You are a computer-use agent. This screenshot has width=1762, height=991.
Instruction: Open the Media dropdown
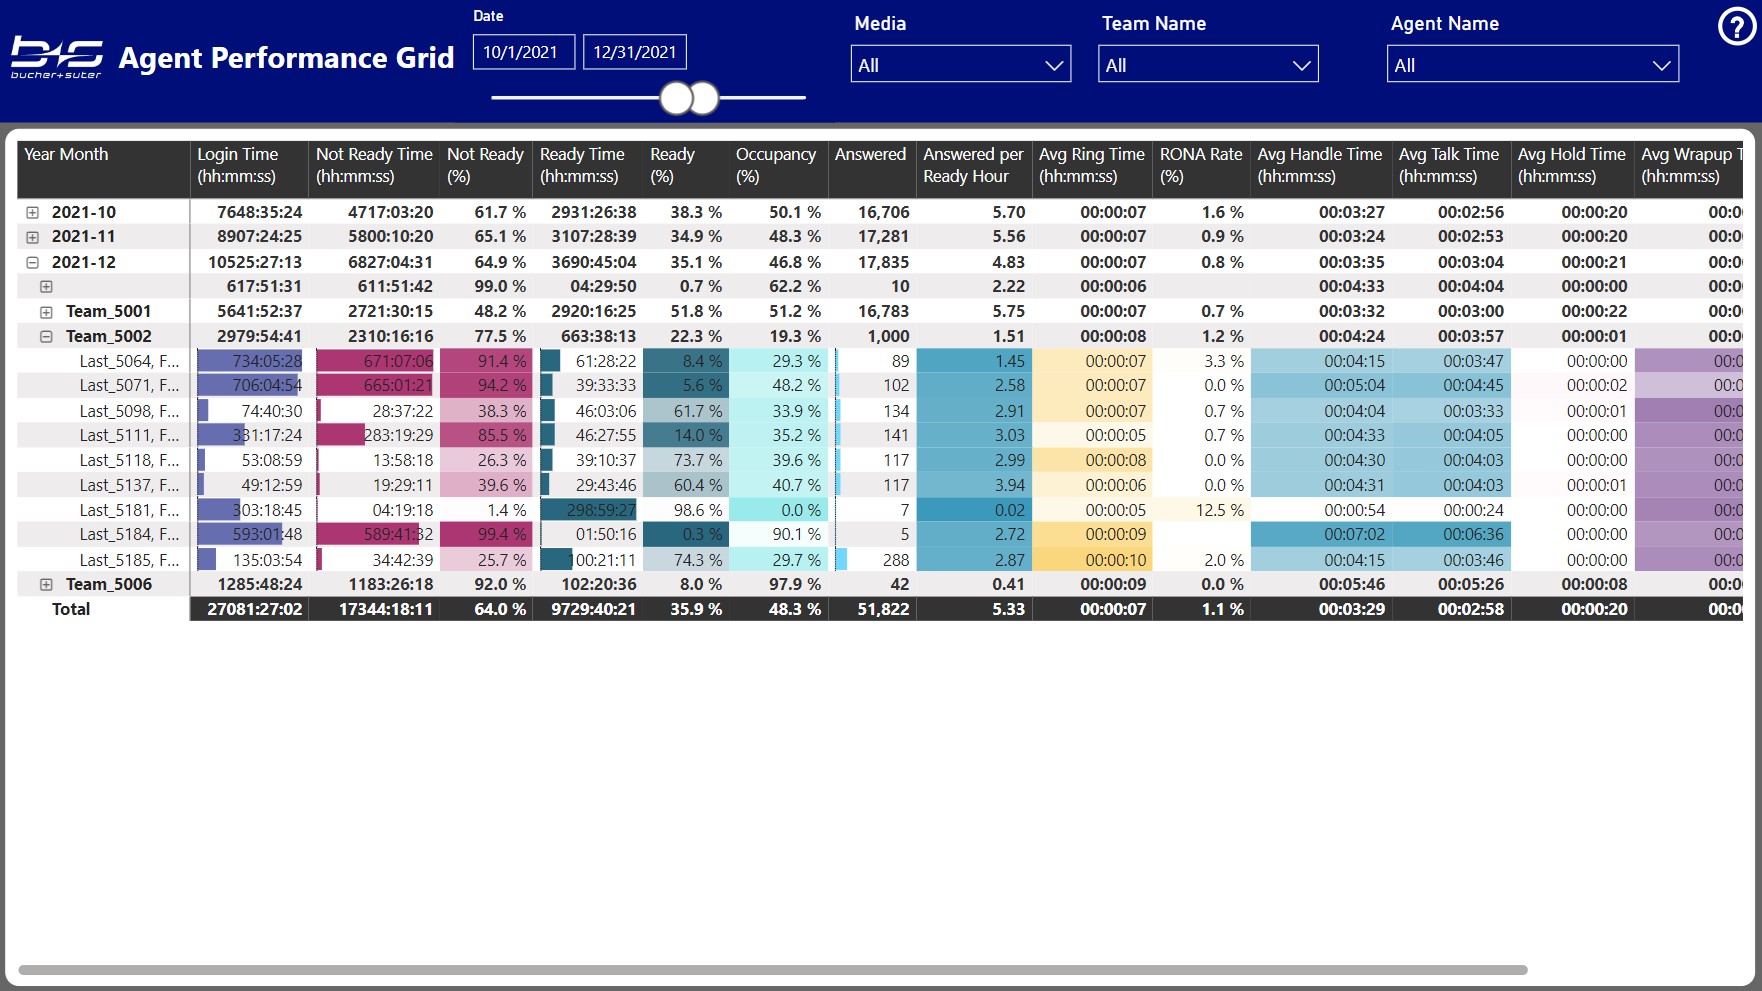coord(960,64)
